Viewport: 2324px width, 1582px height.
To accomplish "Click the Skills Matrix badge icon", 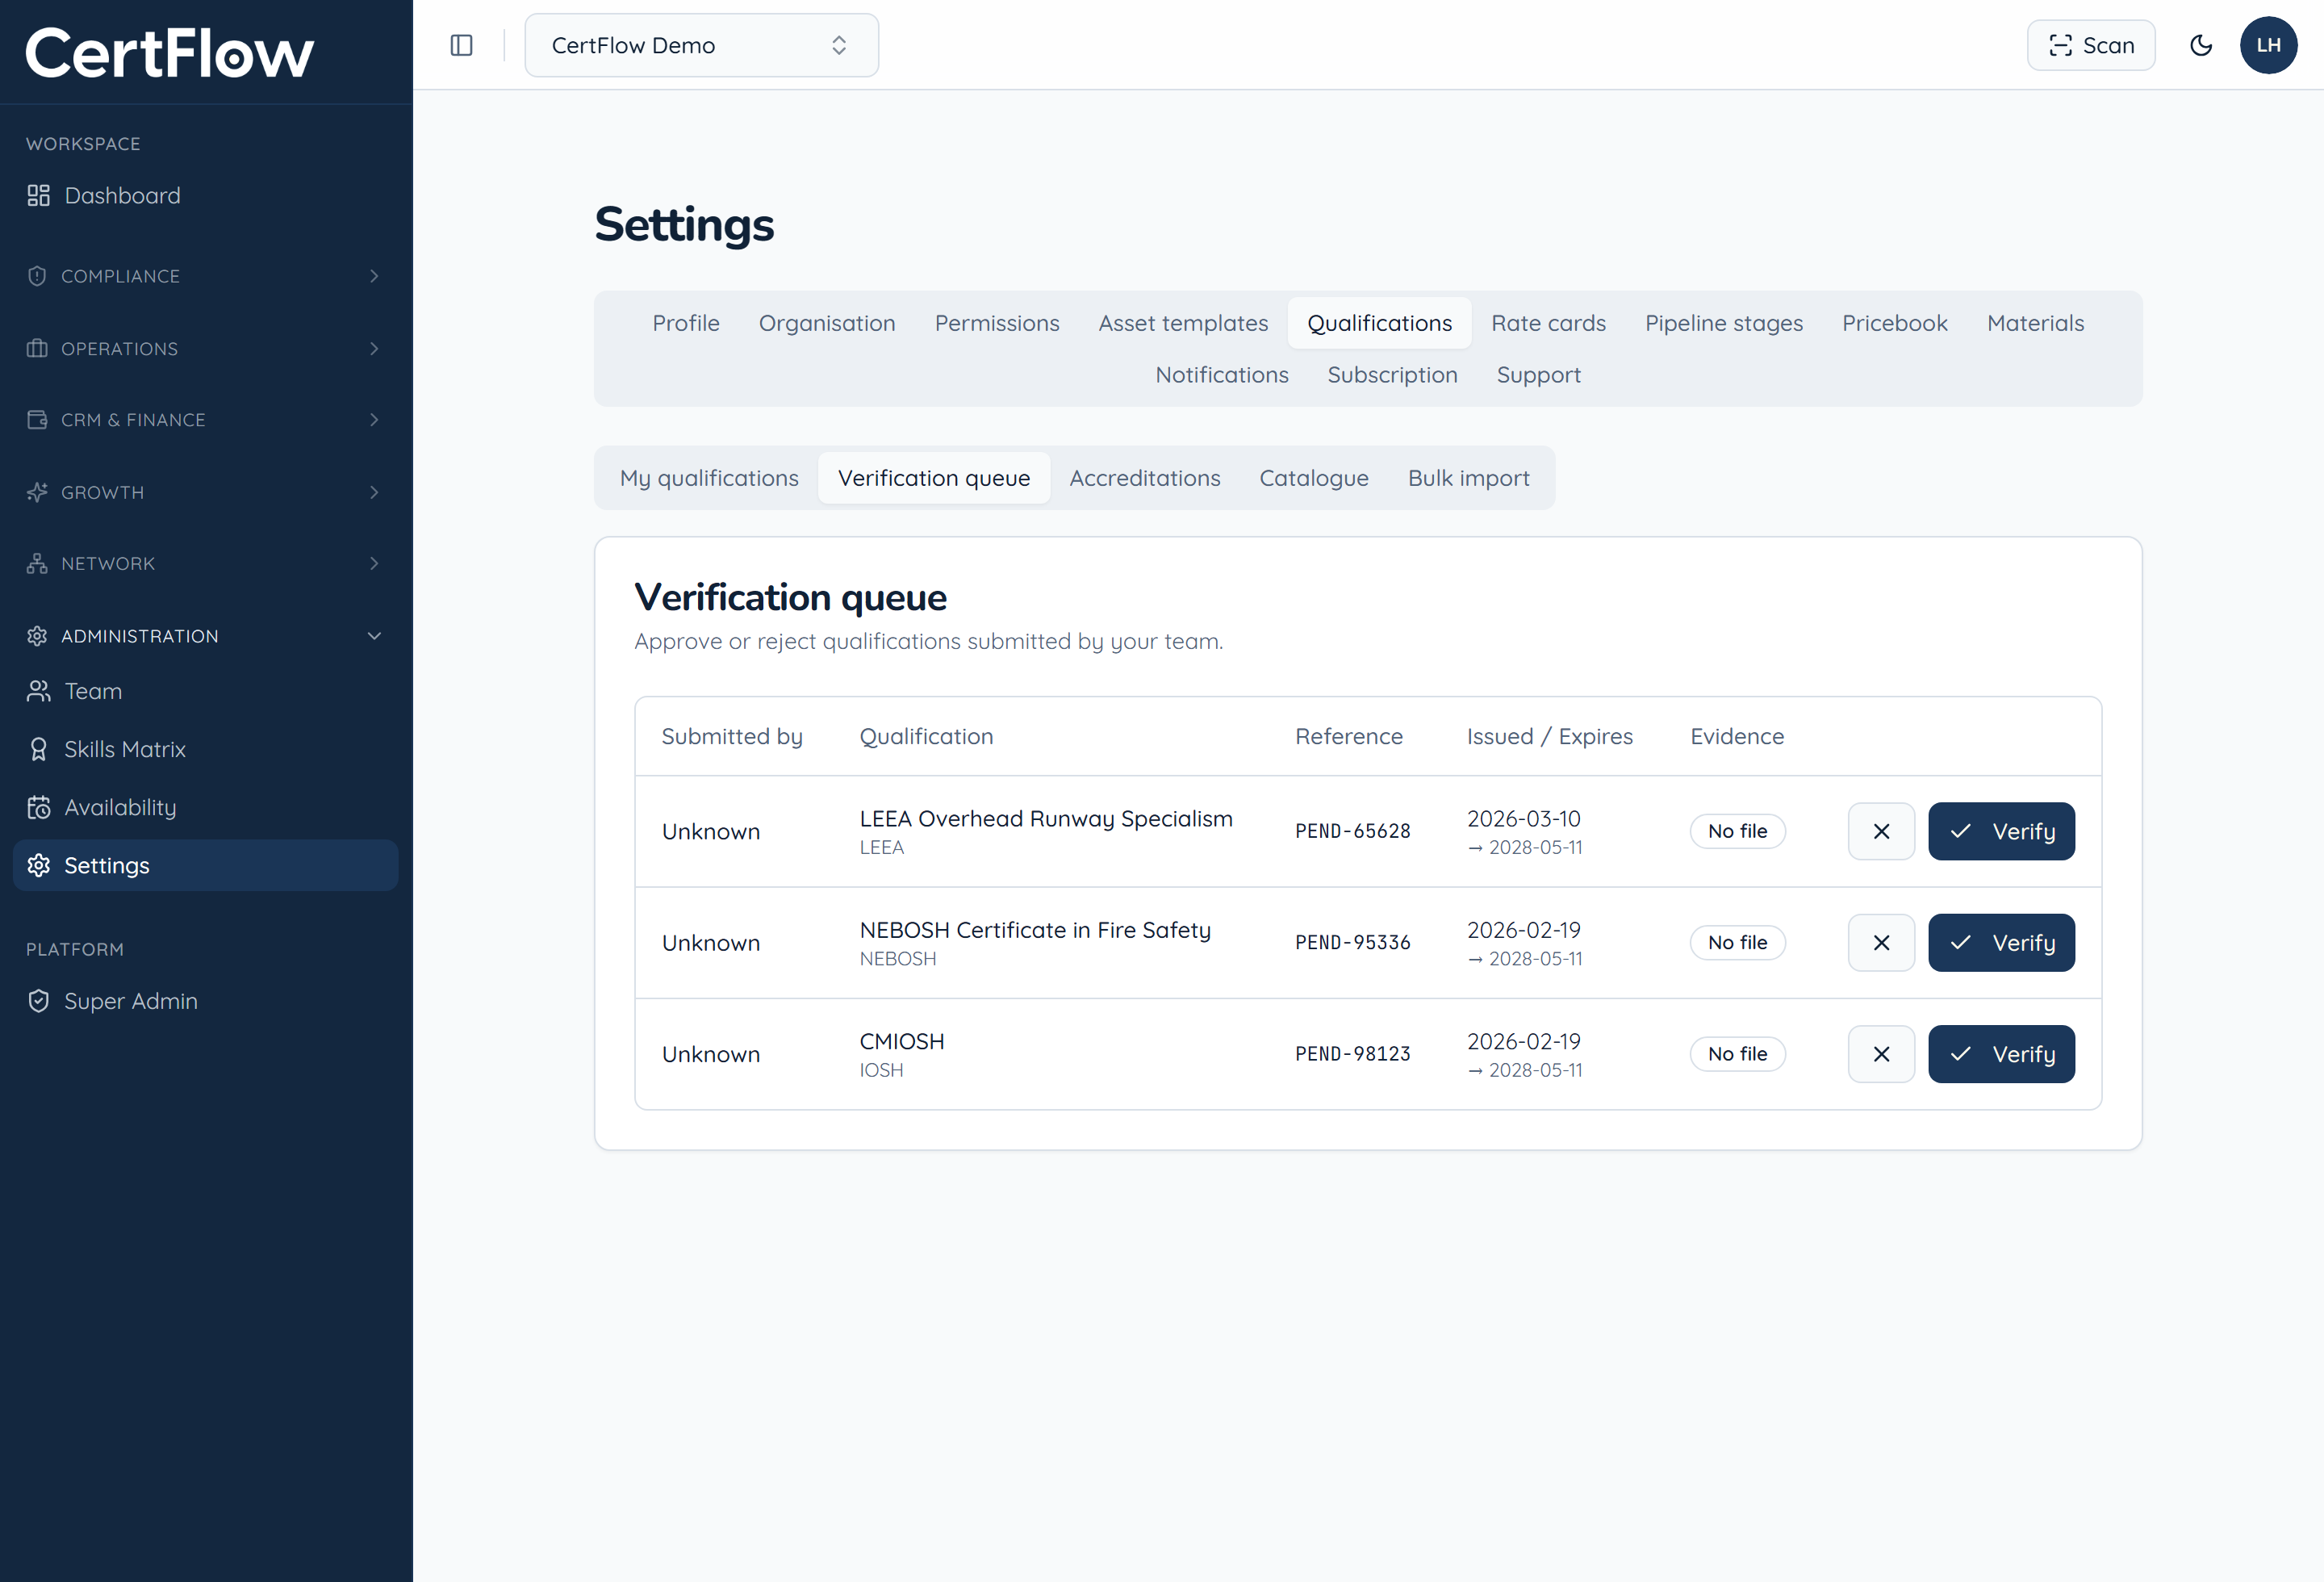I will tap(38, 749).
